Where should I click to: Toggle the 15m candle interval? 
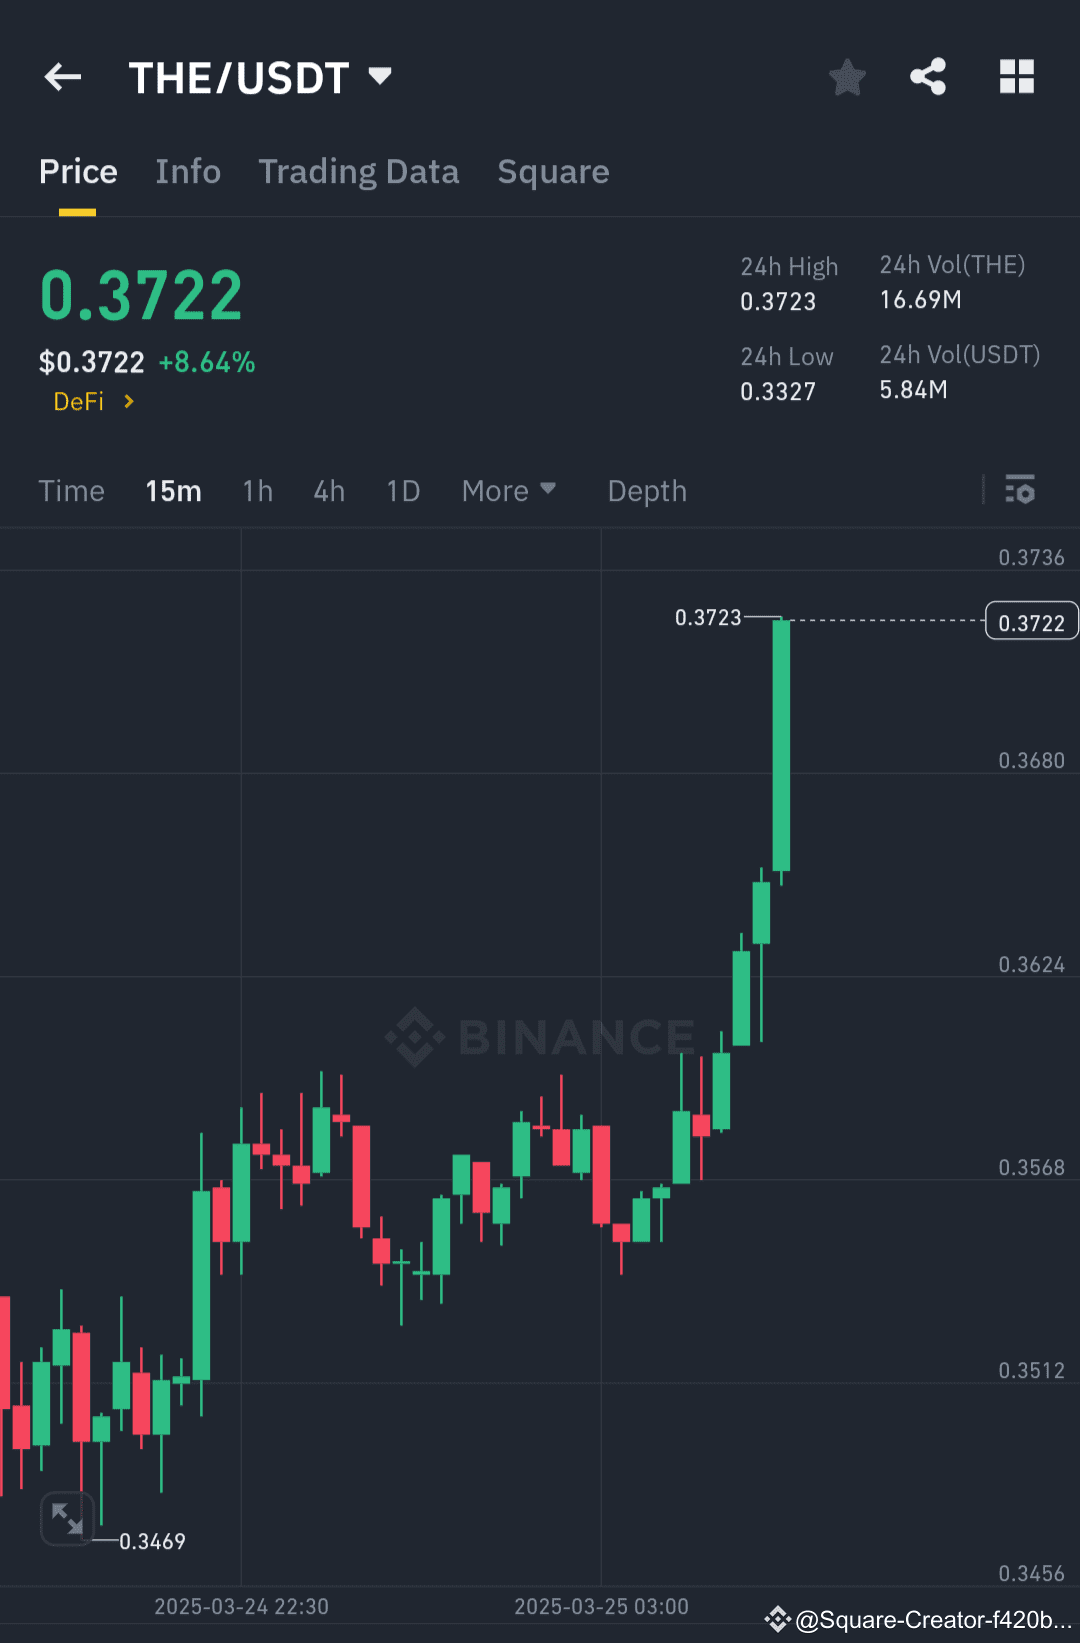pos(172,491)
